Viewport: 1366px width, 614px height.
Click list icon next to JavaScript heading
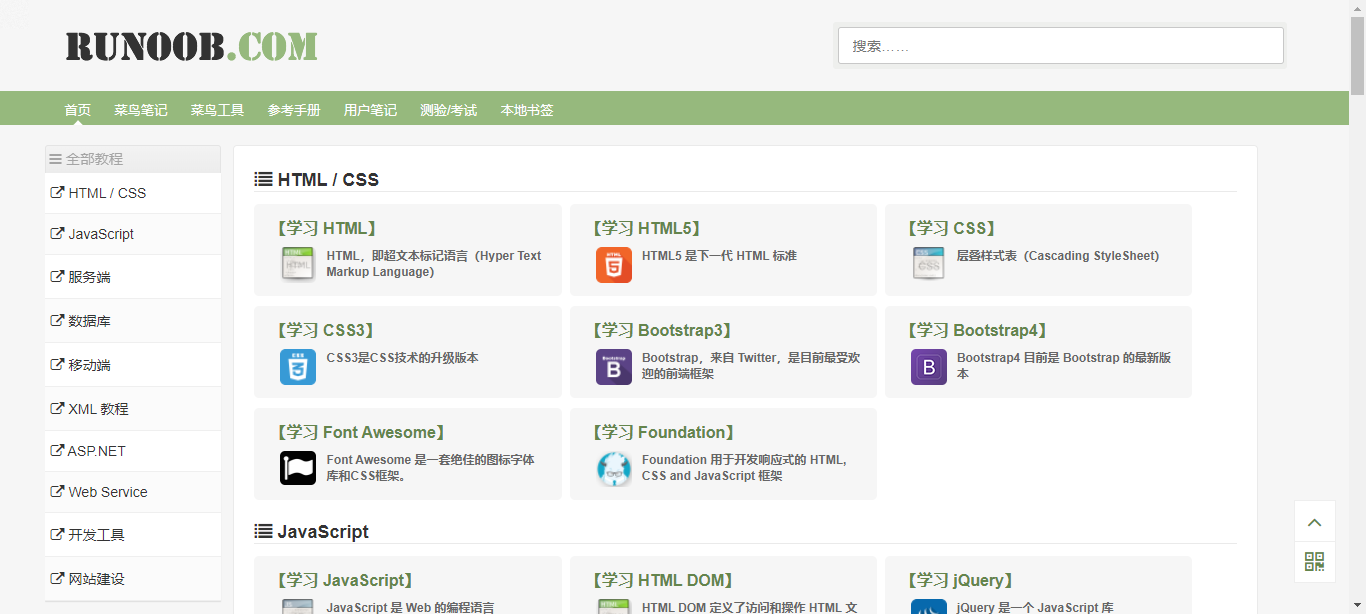[263, 531]
